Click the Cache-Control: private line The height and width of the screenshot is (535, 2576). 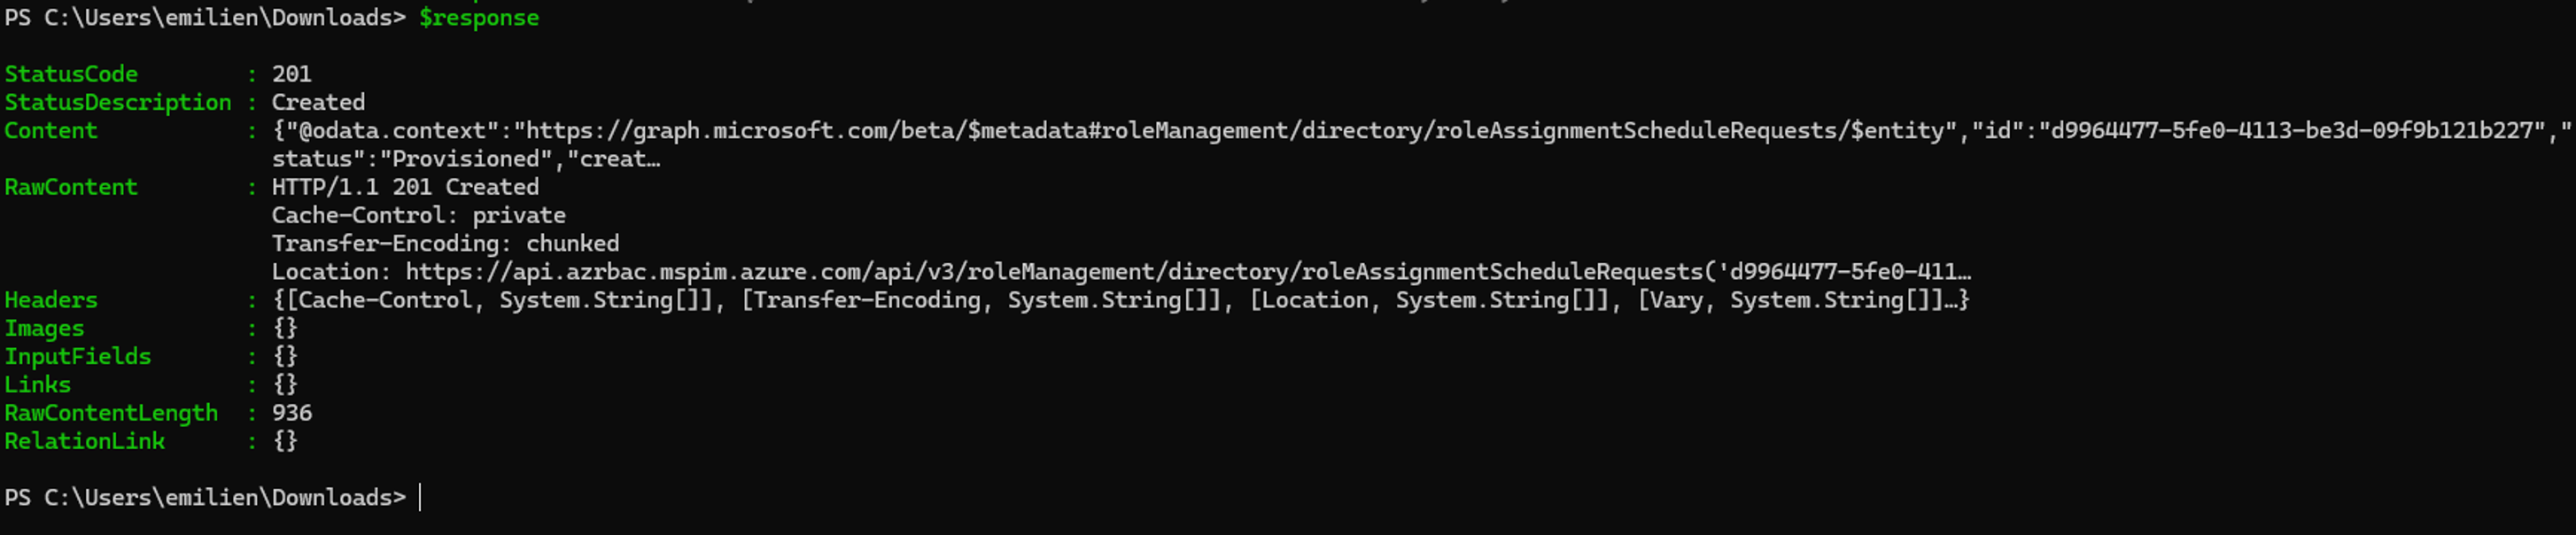coord(418,215)
